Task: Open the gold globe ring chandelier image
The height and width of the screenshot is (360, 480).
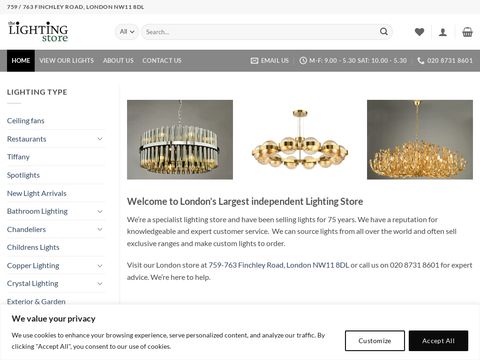Action: click(x=300, y=140)
